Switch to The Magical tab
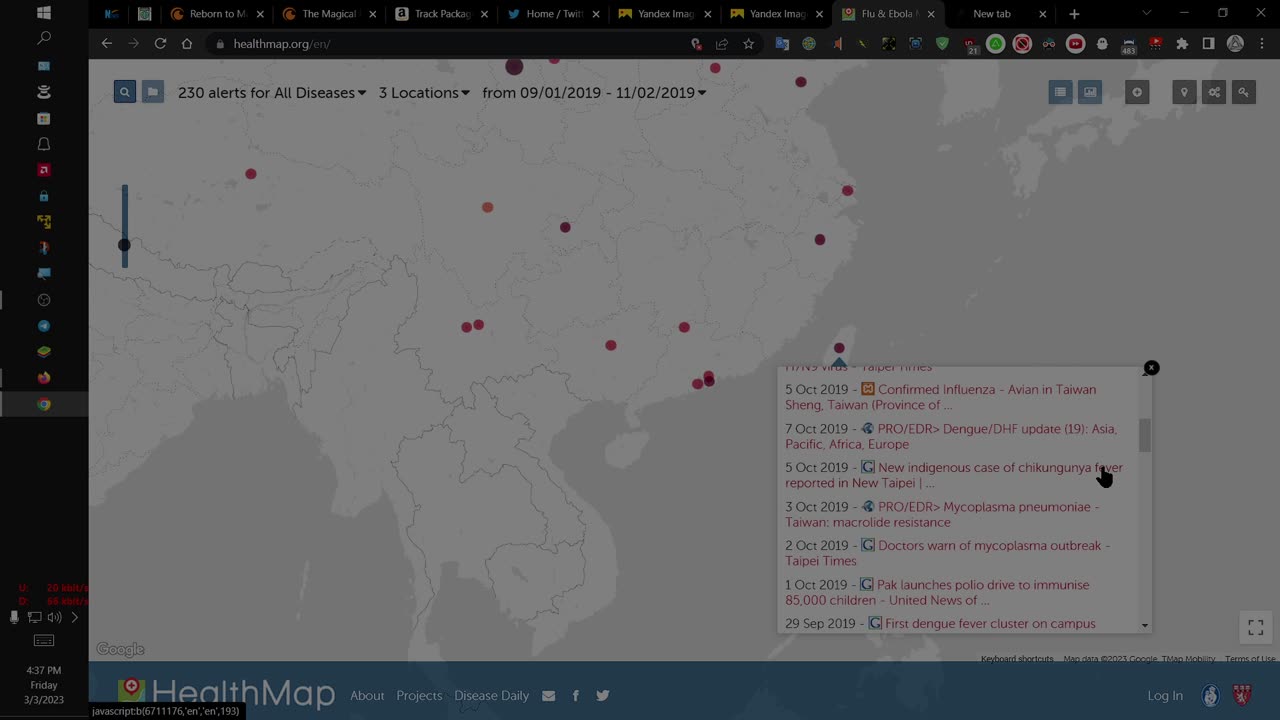Image resolution: width=1280 pixels, height=720 pixels. click(329, 14)
